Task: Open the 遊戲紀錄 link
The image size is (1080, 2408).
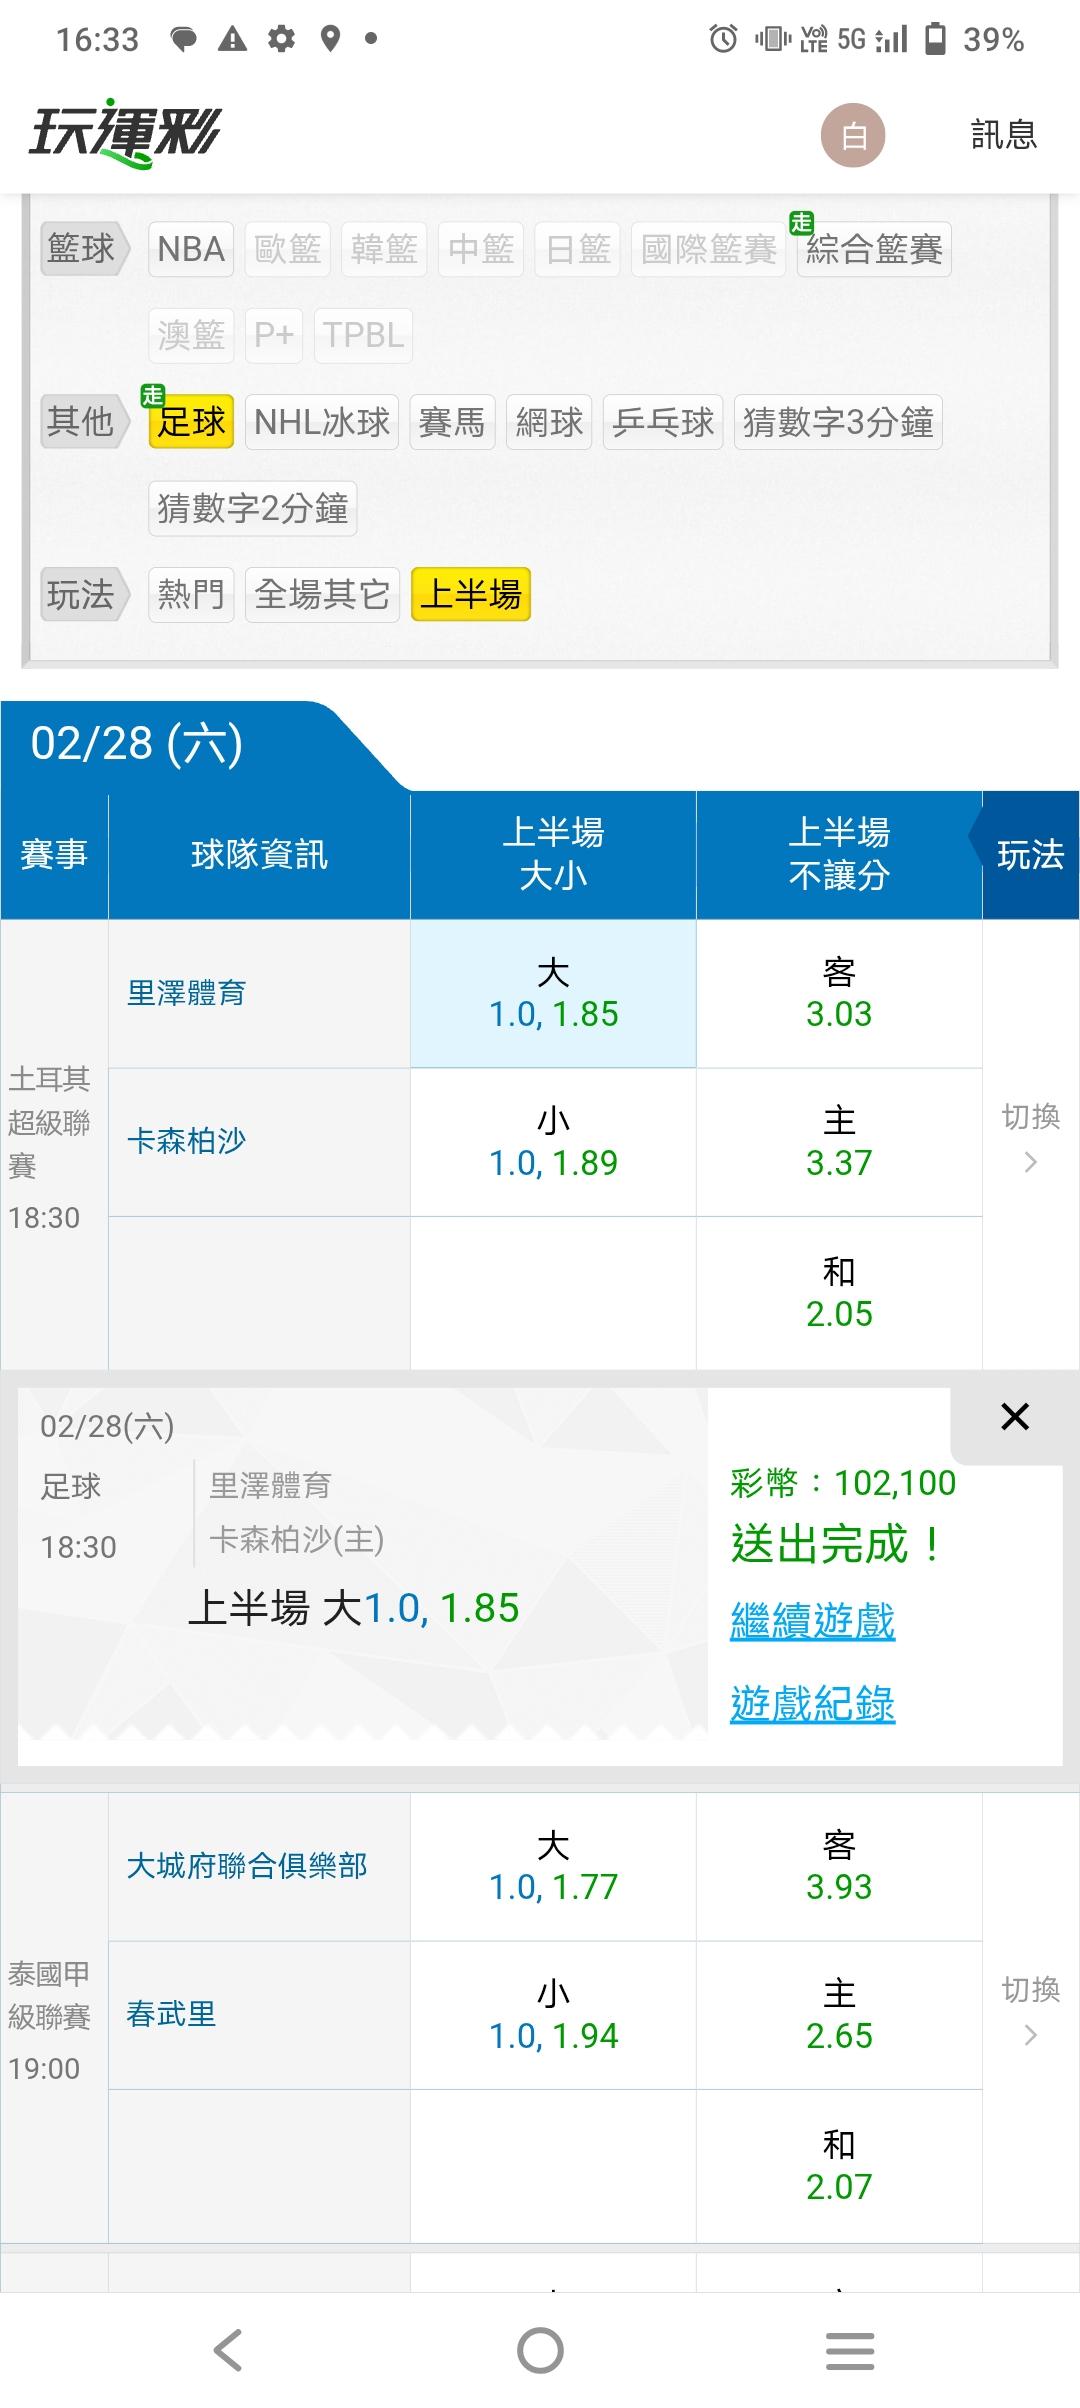Action: [x=812, y=1704]
